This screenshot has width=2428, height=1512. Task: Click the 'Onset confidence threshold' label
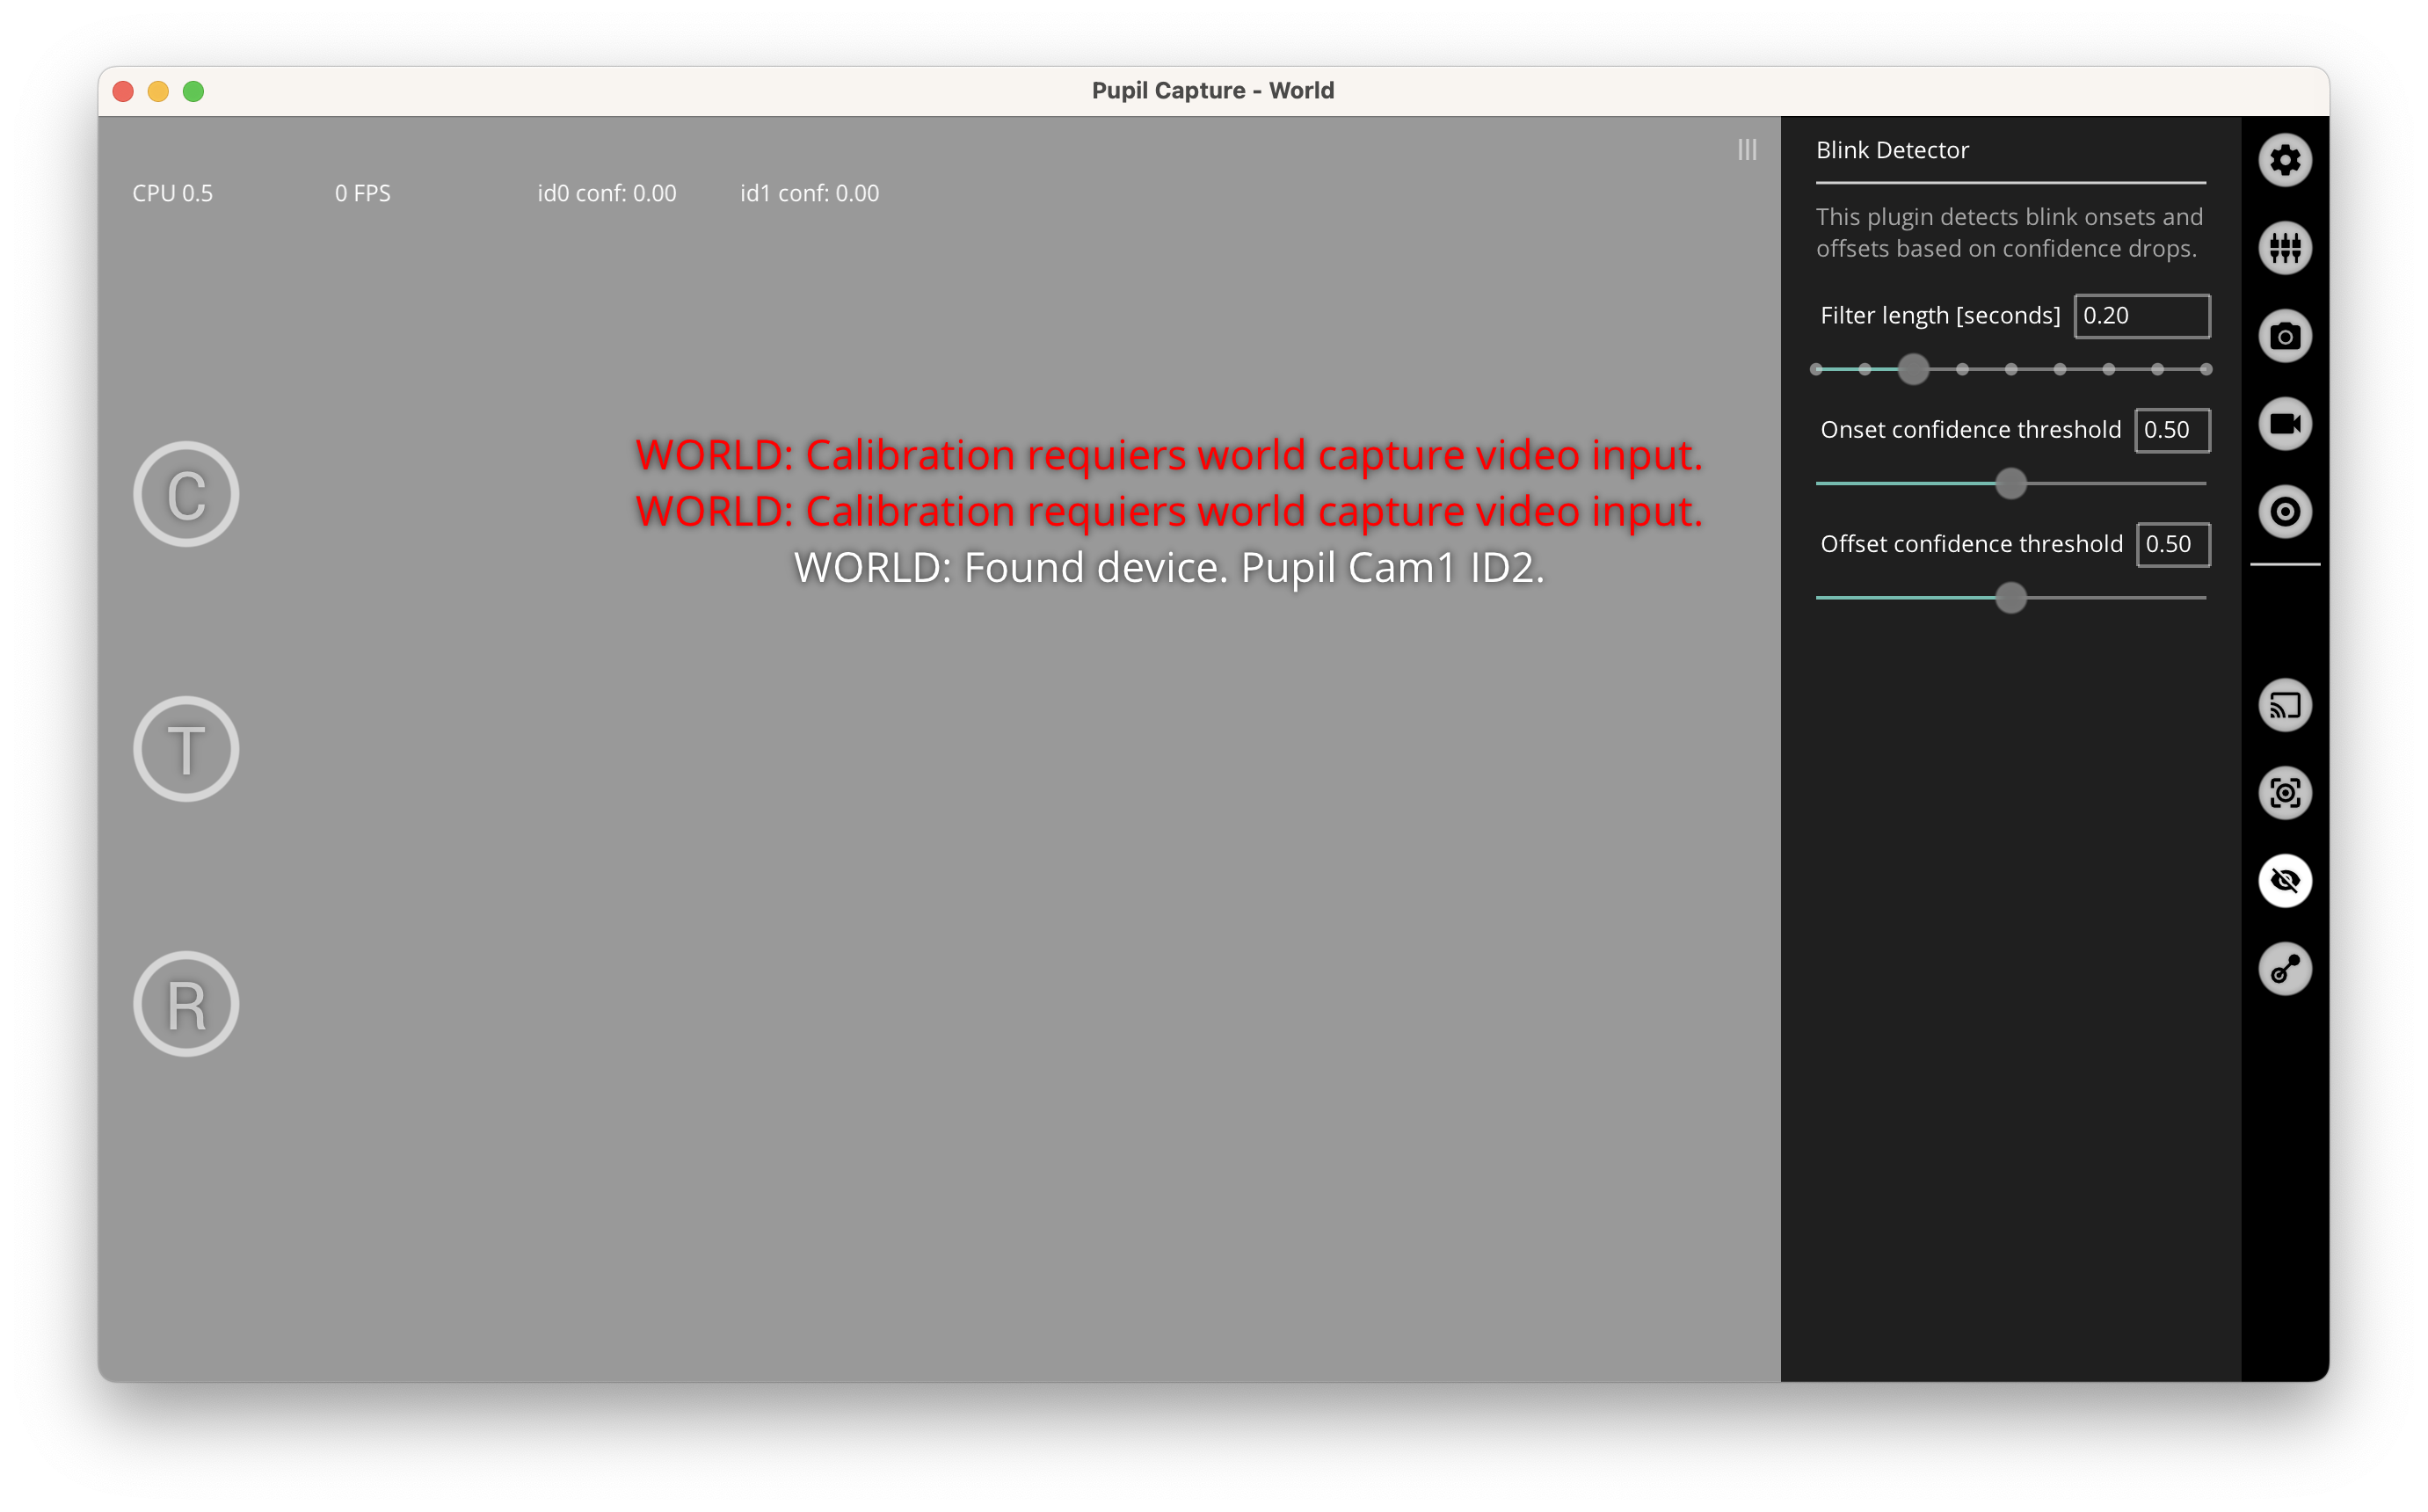click(1969, 430)
